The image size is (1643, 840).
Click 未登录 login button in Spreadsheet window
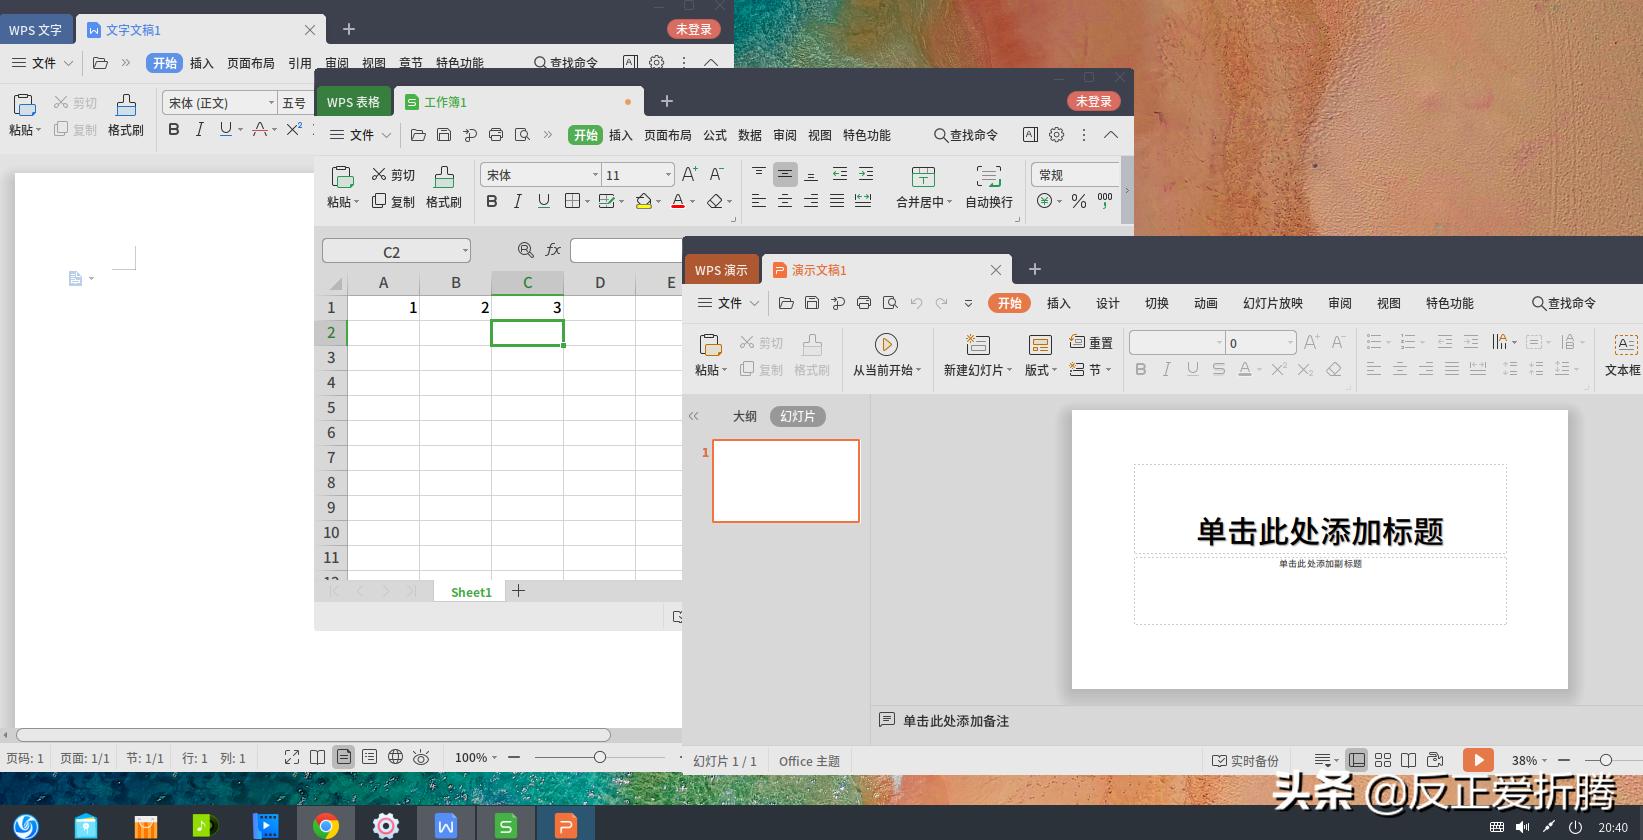[1094, 101]
